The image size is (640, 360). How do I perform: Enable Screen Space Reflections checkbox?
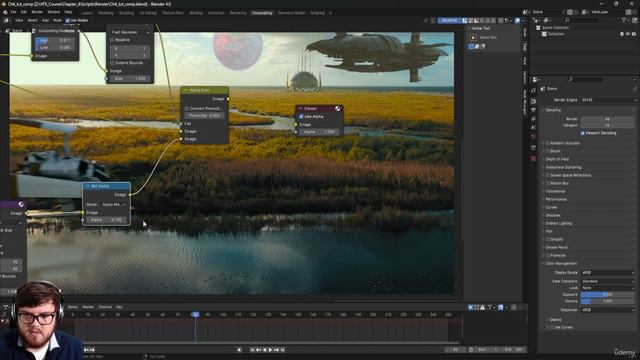click(549, 176)
